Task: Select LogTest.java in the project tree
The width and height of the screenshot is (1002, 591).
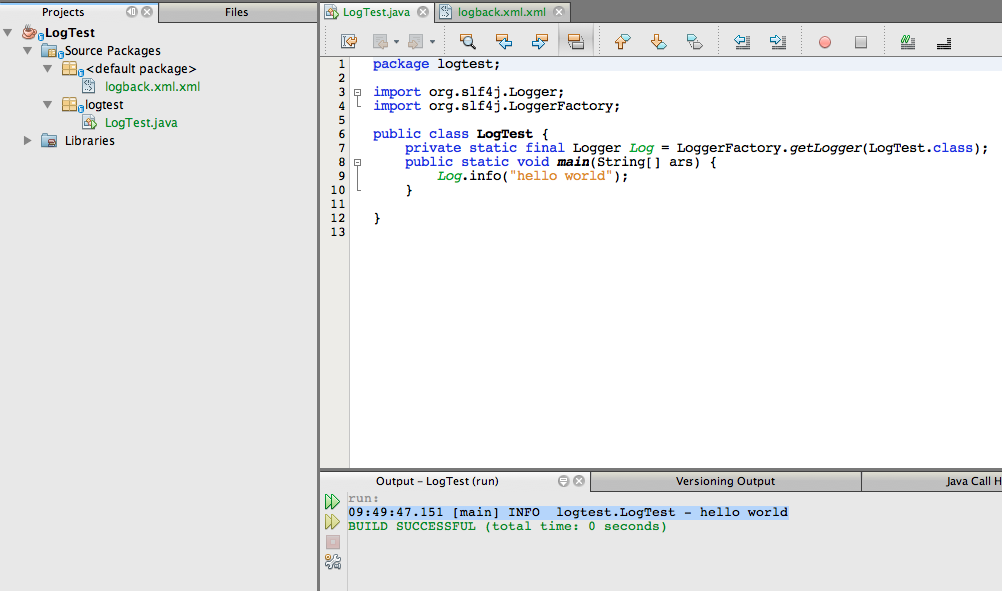Action: click(x=141, y=123)
